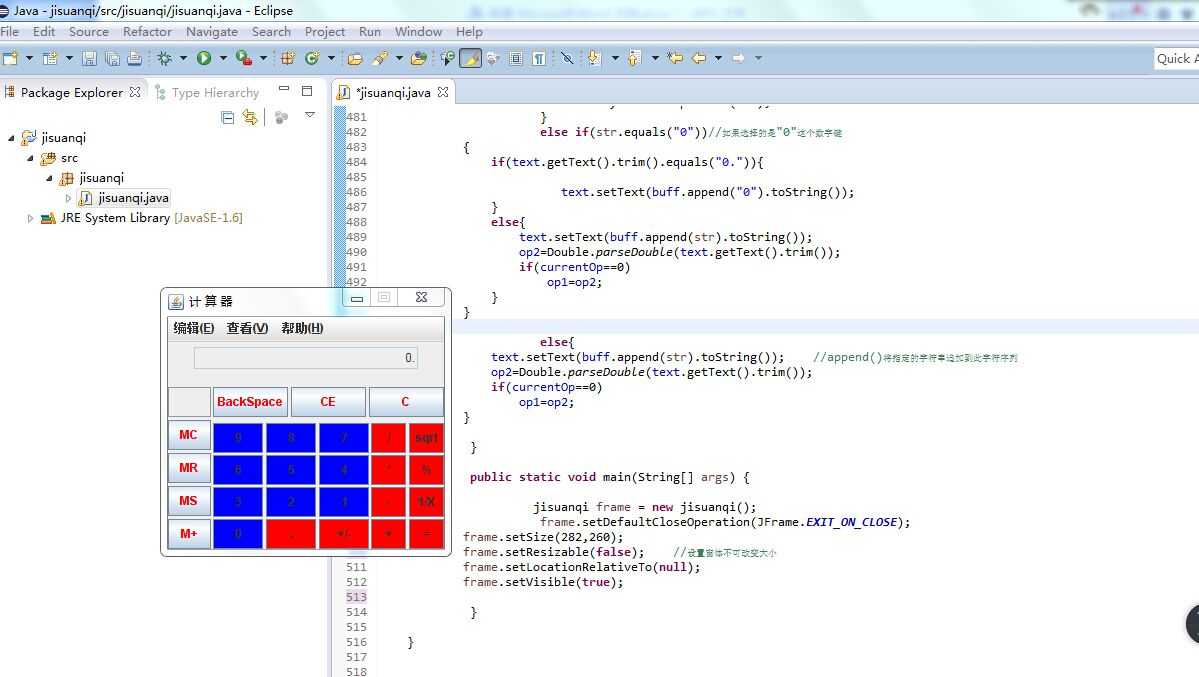Click the blue 9 key in calculator
The height and width of the screenshot is (677, 1199).
click(238, 438)
